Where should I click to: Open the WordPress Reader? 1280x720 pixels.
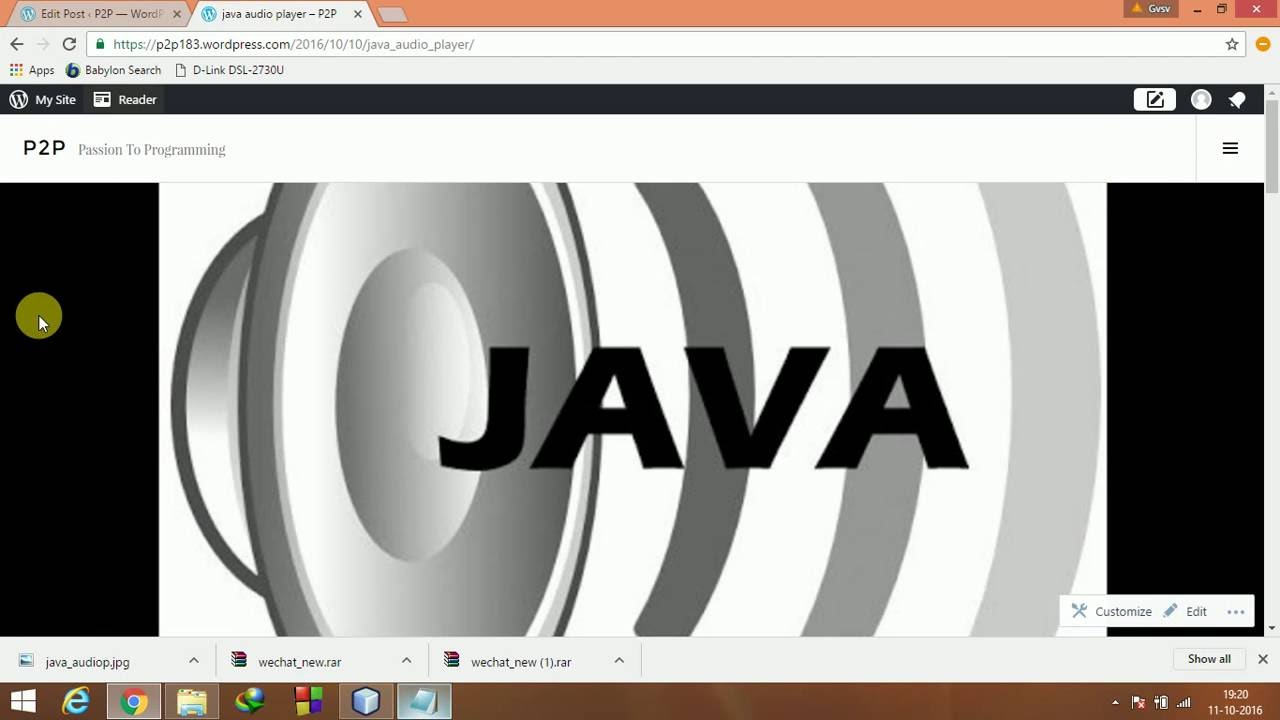(x=125, y=99)
